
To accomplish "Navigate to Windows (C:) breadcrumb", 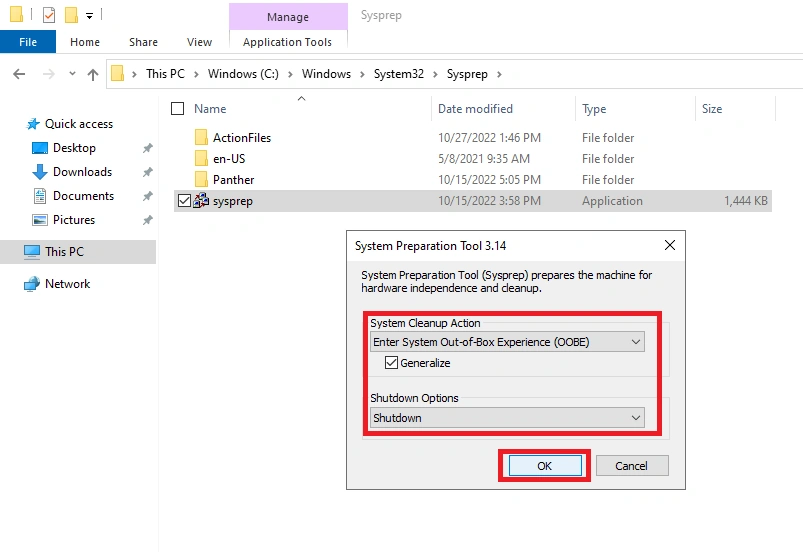I will coord(243,74).
